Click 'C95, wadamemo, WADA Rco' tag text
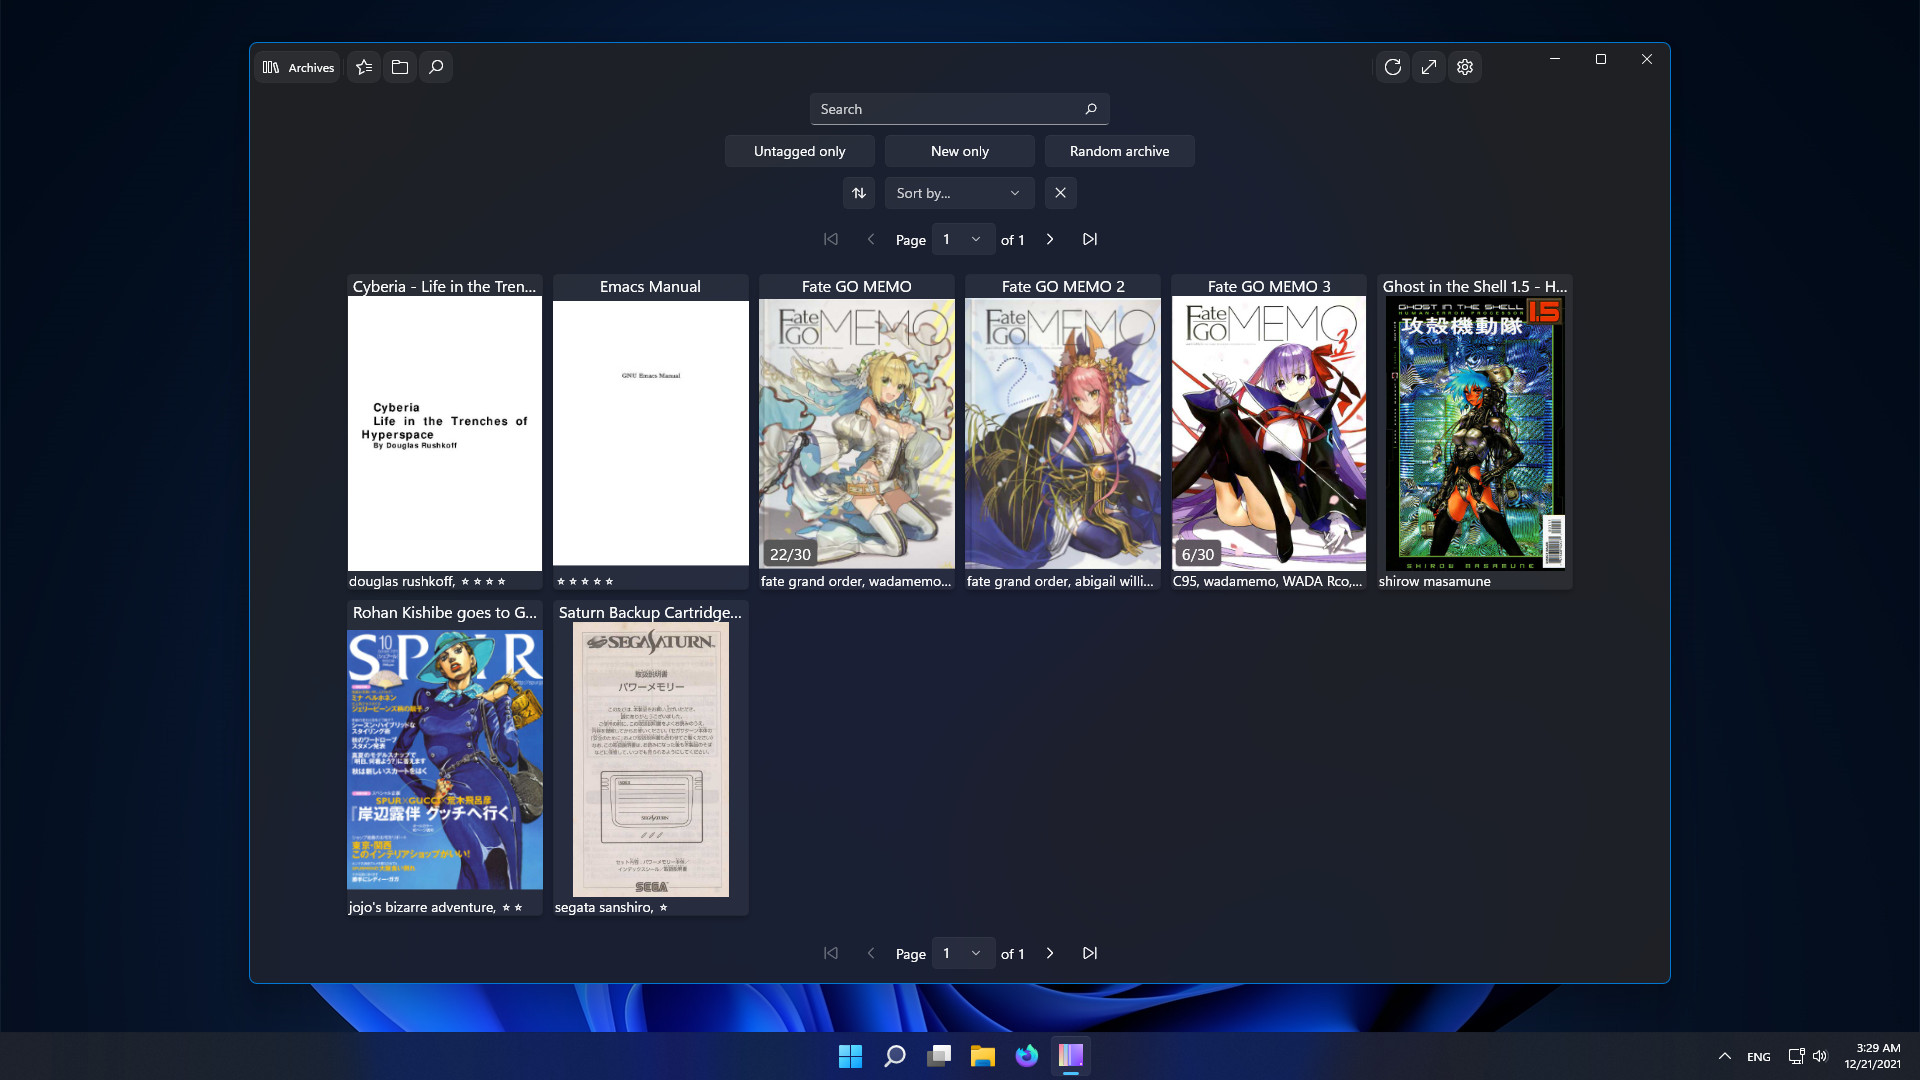 (x=1267, y=581)
